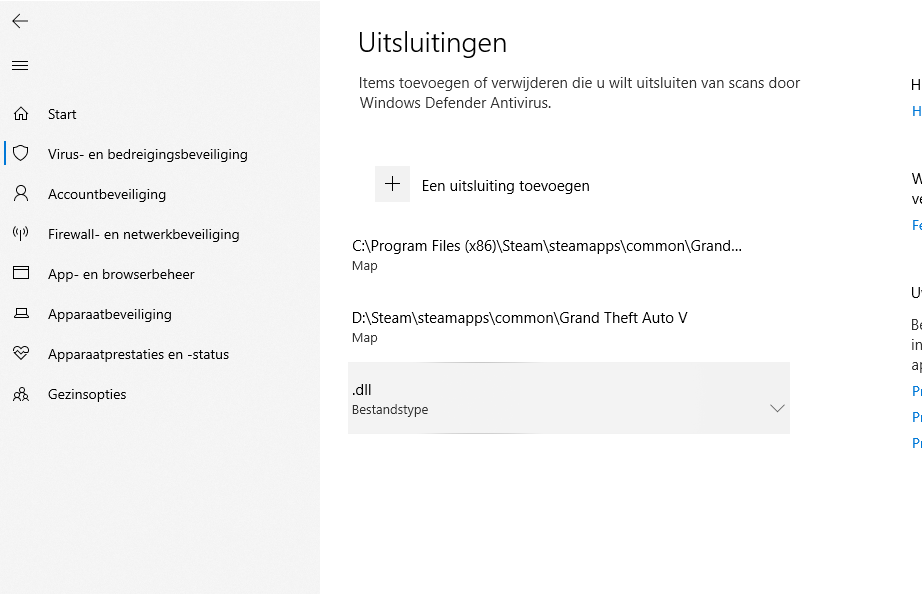Click the Start home icon
The image size is (922, 594).
[21, 114]
